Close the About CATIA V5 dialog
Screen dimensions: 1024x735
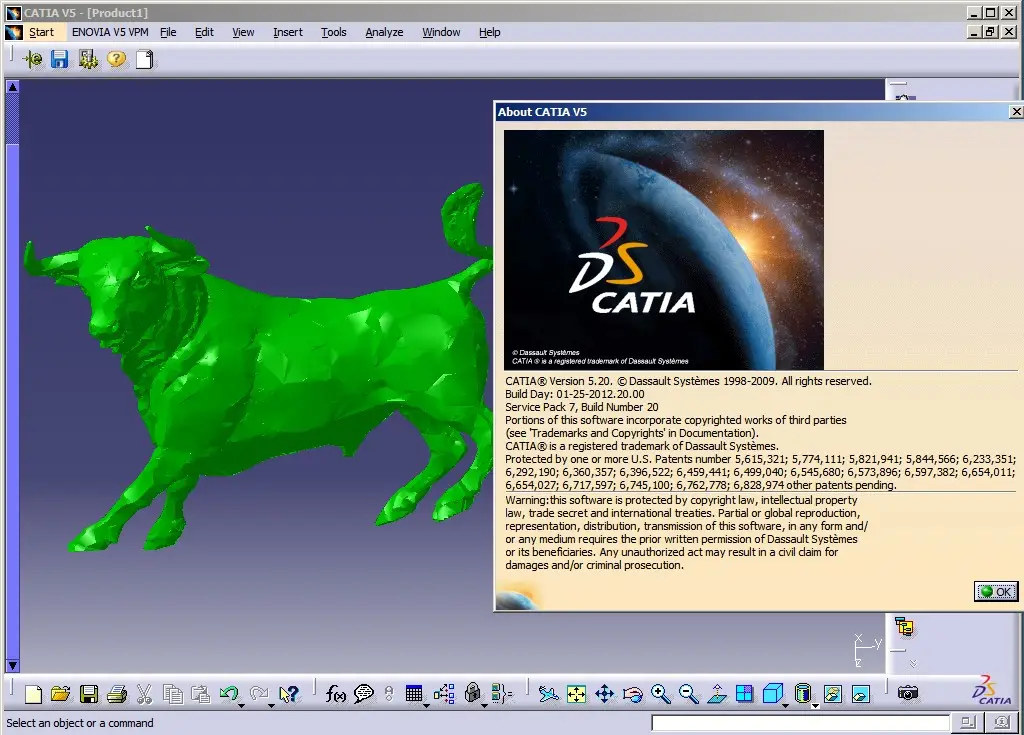tap(1016, 112)
